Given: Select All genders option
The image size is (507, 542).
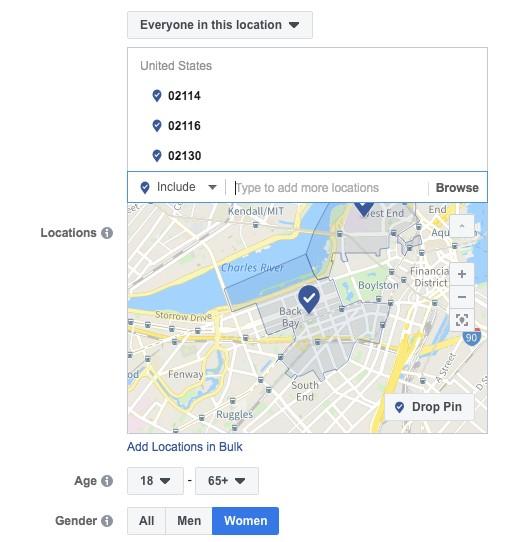Looking at the screenshot, I should click(147, 521).
